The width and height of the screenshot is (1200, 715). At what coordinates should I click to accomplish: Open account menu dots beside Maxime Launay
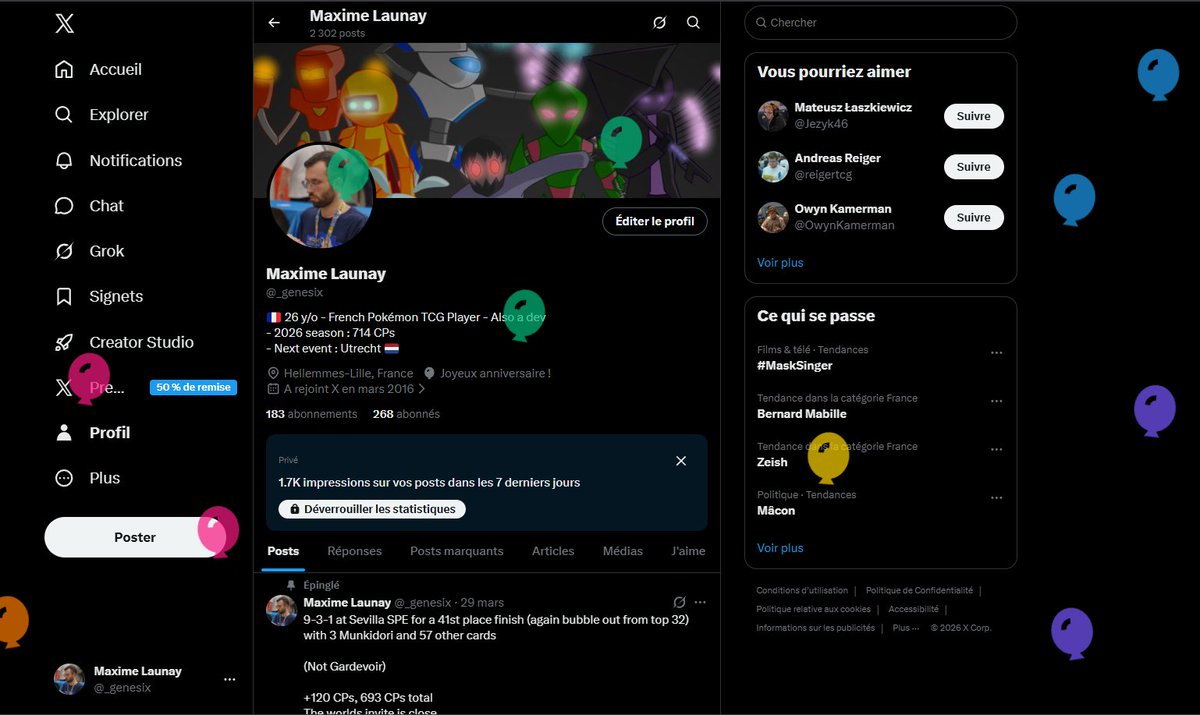230,679
